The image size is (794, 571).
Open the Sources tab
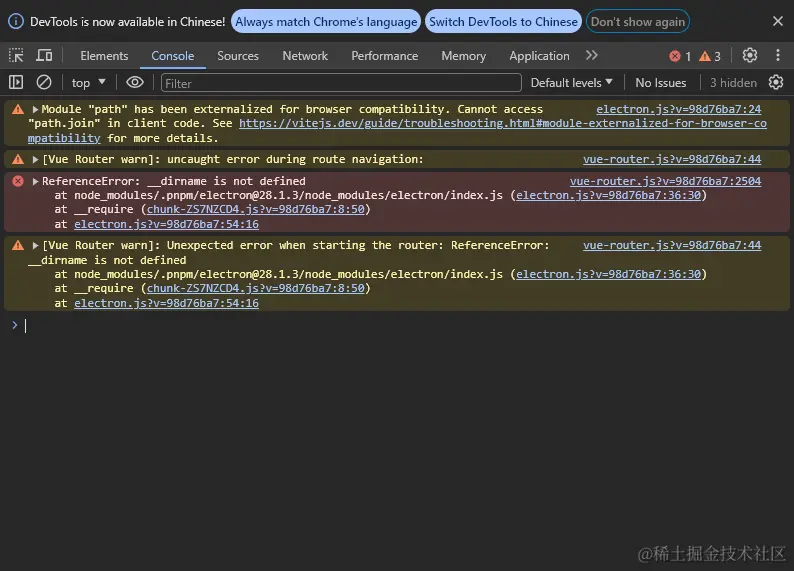coord(238,56)
